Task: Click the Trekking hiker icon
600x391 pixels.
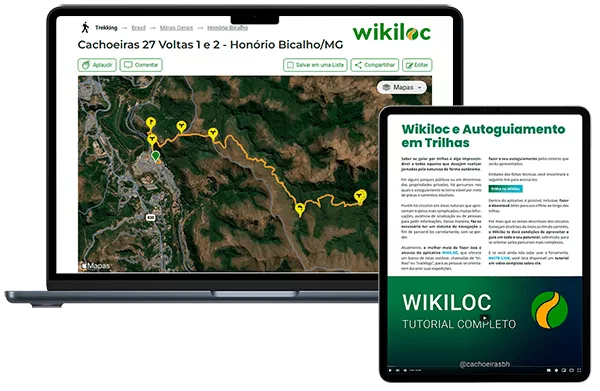Action: 85,28
